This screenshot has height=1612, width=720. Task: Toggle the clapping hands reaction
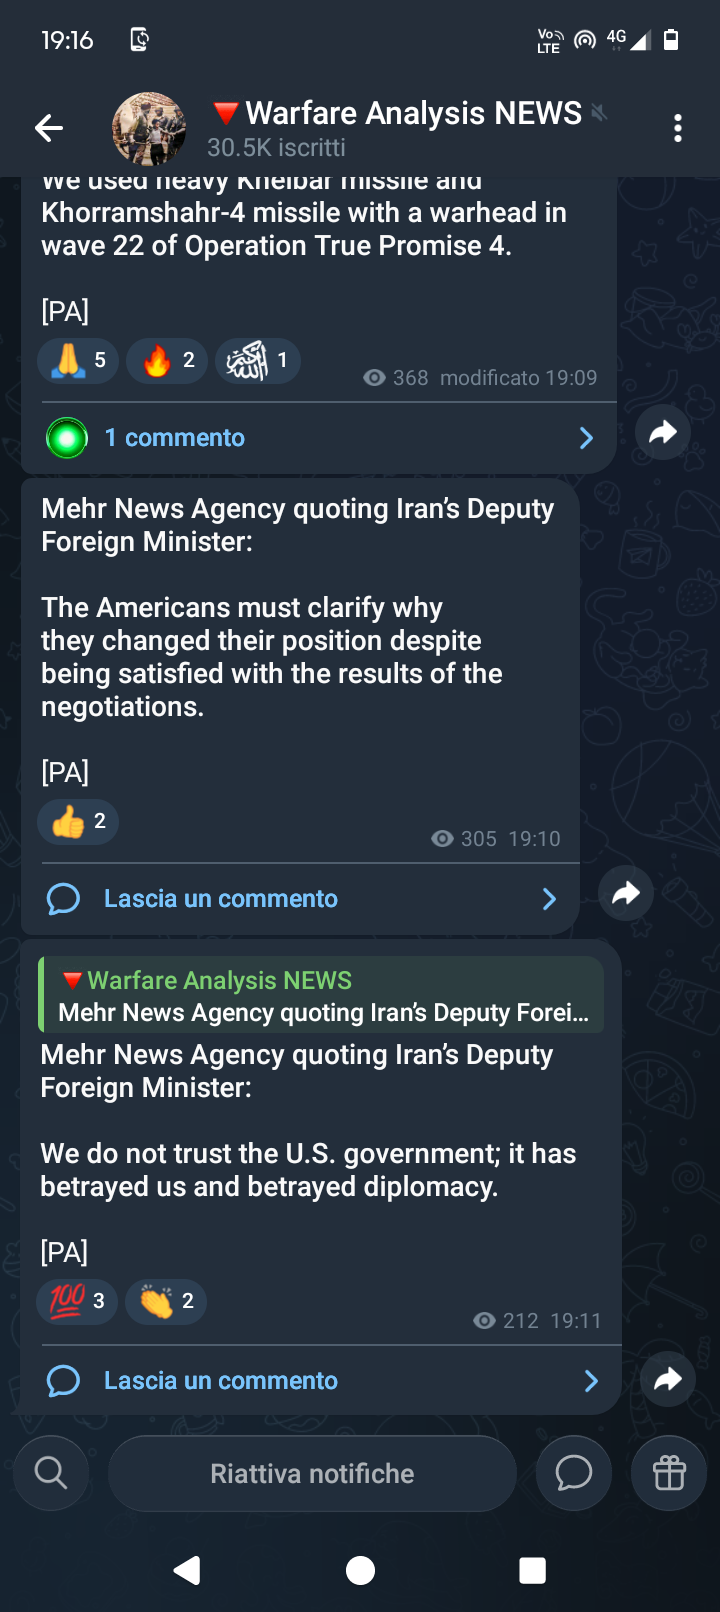tap(166, 1302)
